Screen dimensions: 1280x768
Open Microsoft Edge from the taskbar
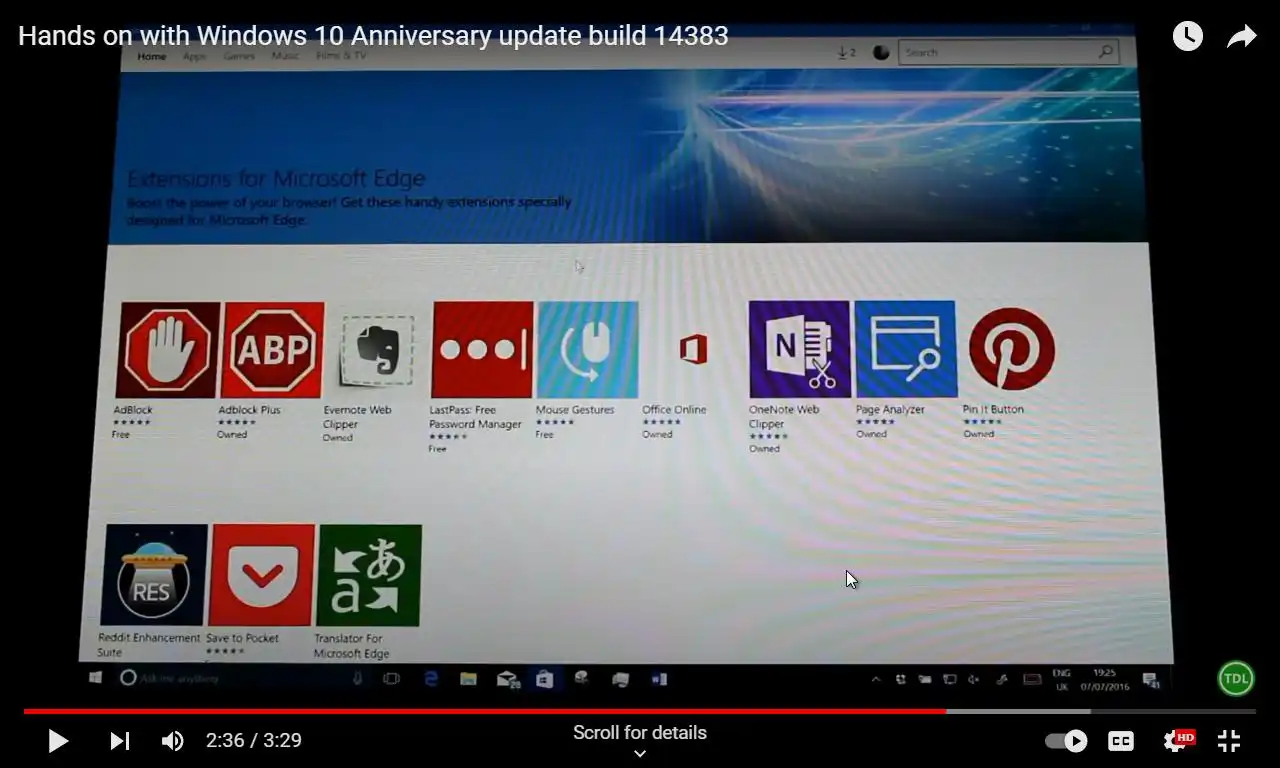[432, 679]
